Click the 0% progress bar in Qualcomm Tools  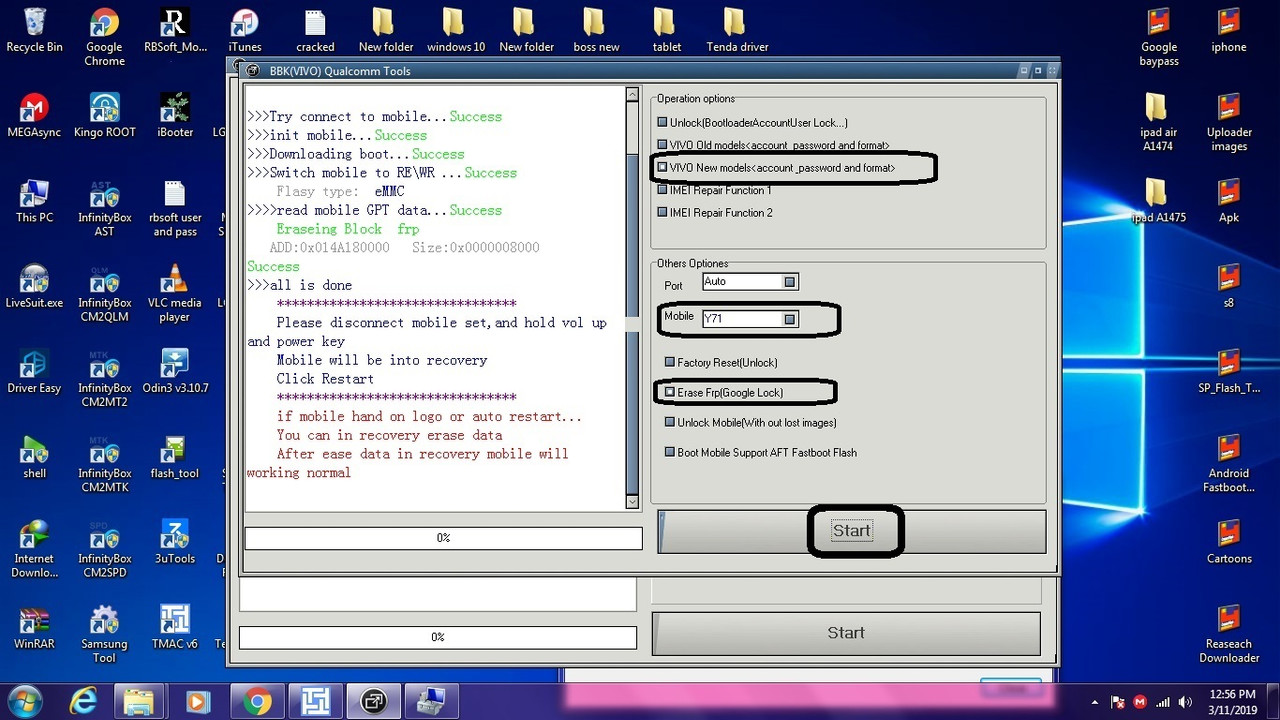click(x=443, y=538)
